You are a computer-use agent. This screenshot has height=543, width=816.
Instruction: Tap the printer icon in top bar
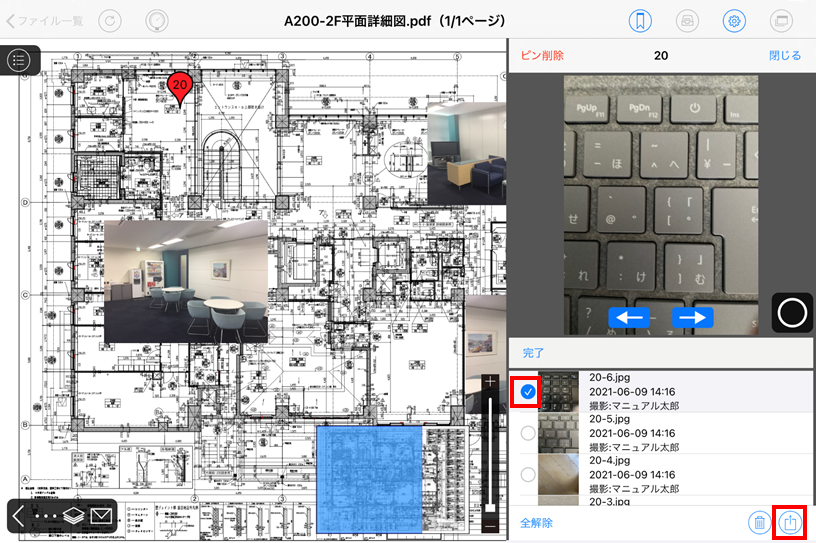pyautogui.click(x=687, y=21)
